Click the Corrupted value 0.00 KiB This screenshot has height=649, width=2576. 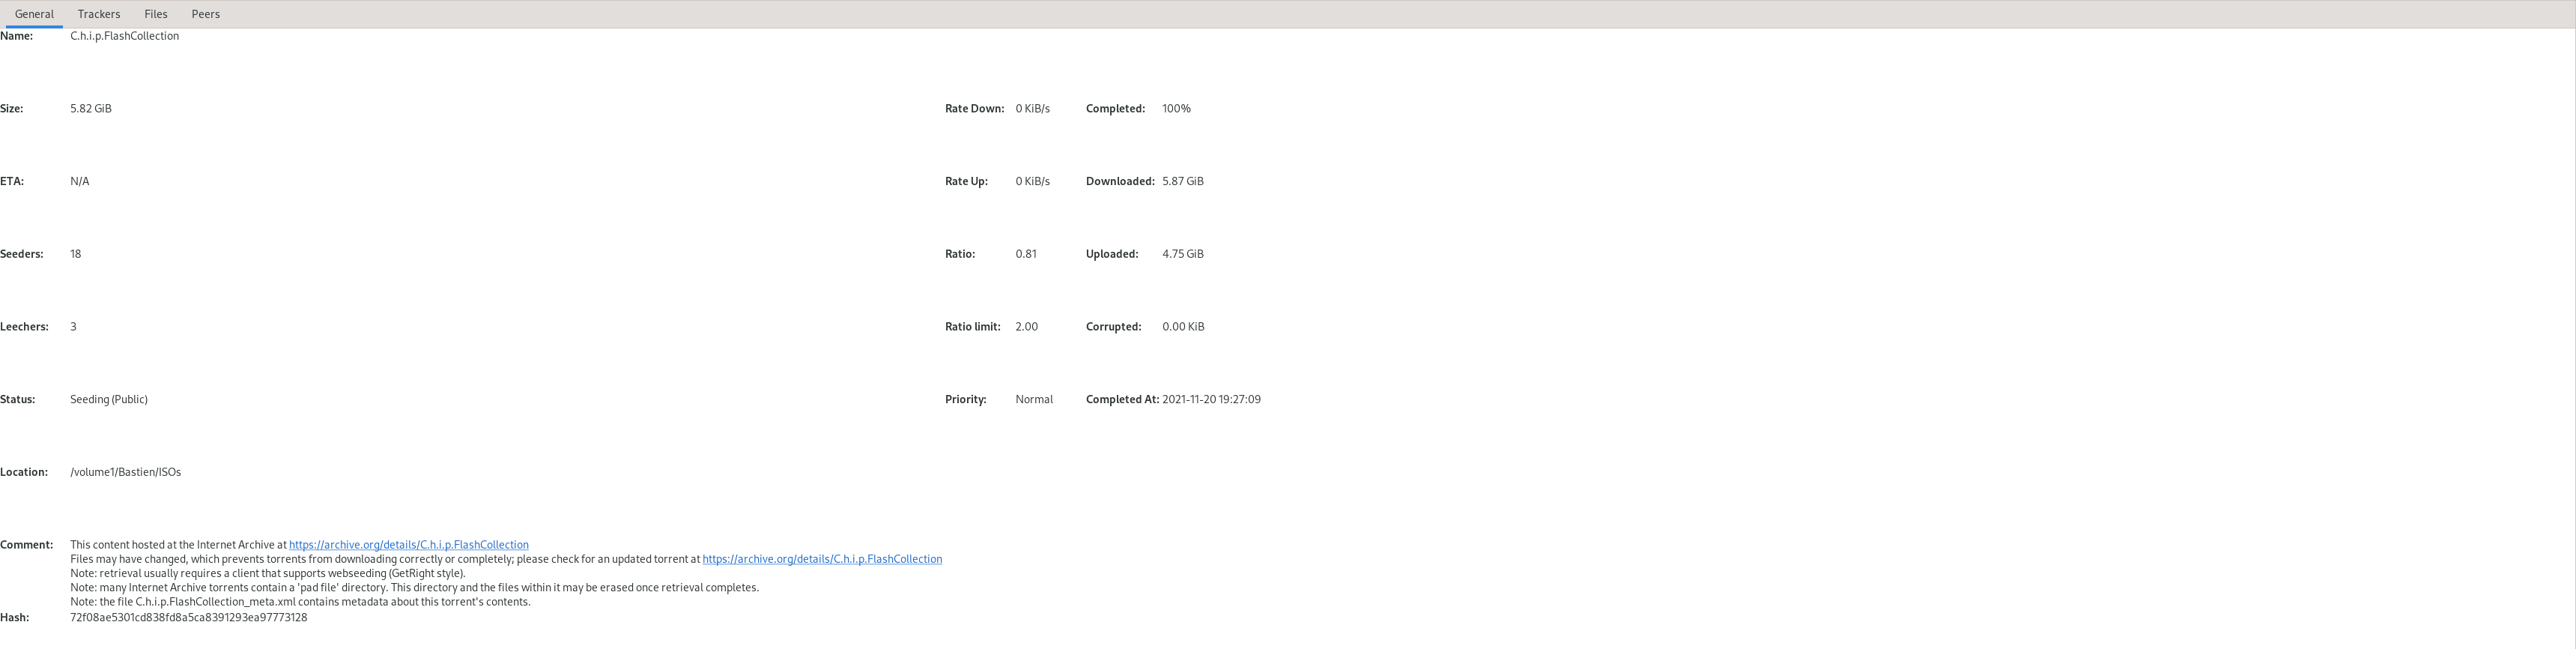[1183, 327]
